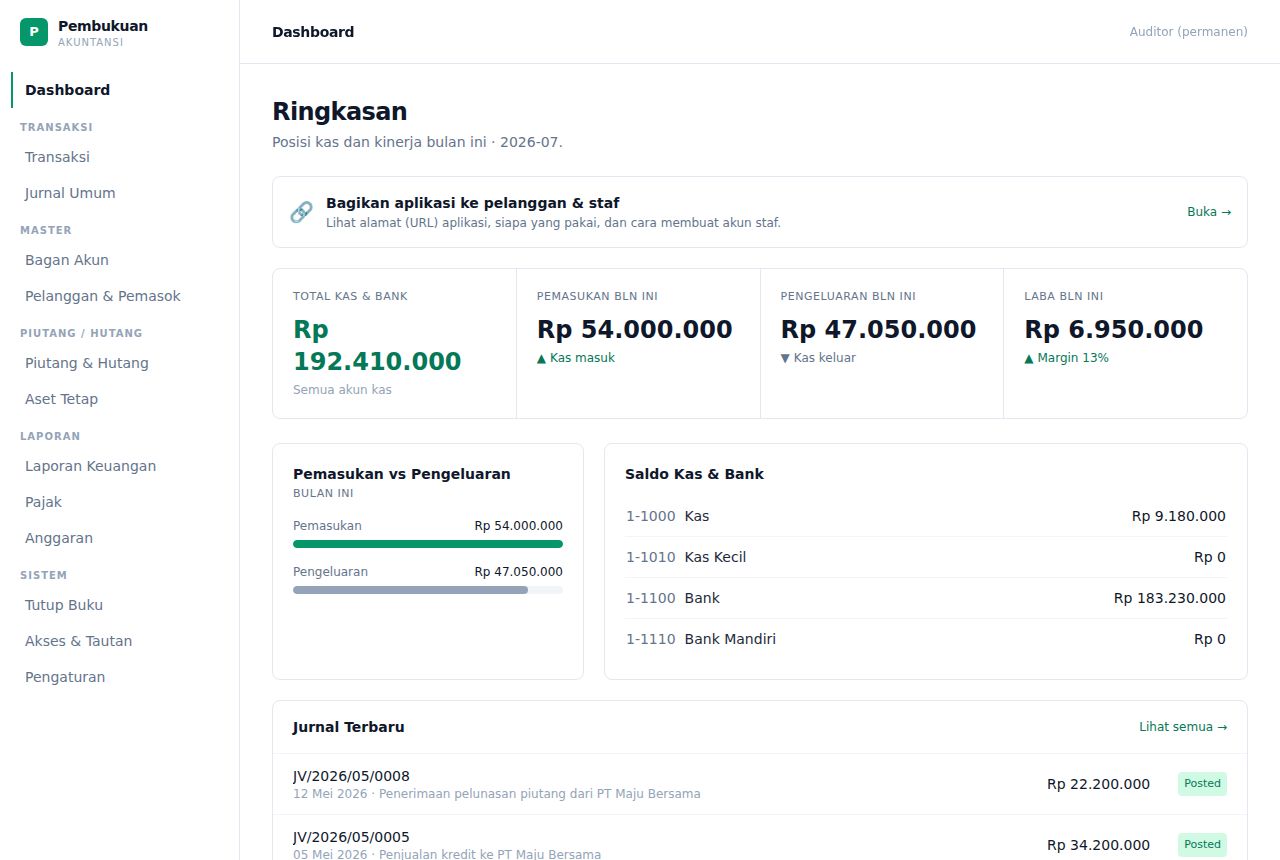1280x860 pixels.
Task: Click the Rp 34.200.000 journal amount
Action: click(1098, 845)
